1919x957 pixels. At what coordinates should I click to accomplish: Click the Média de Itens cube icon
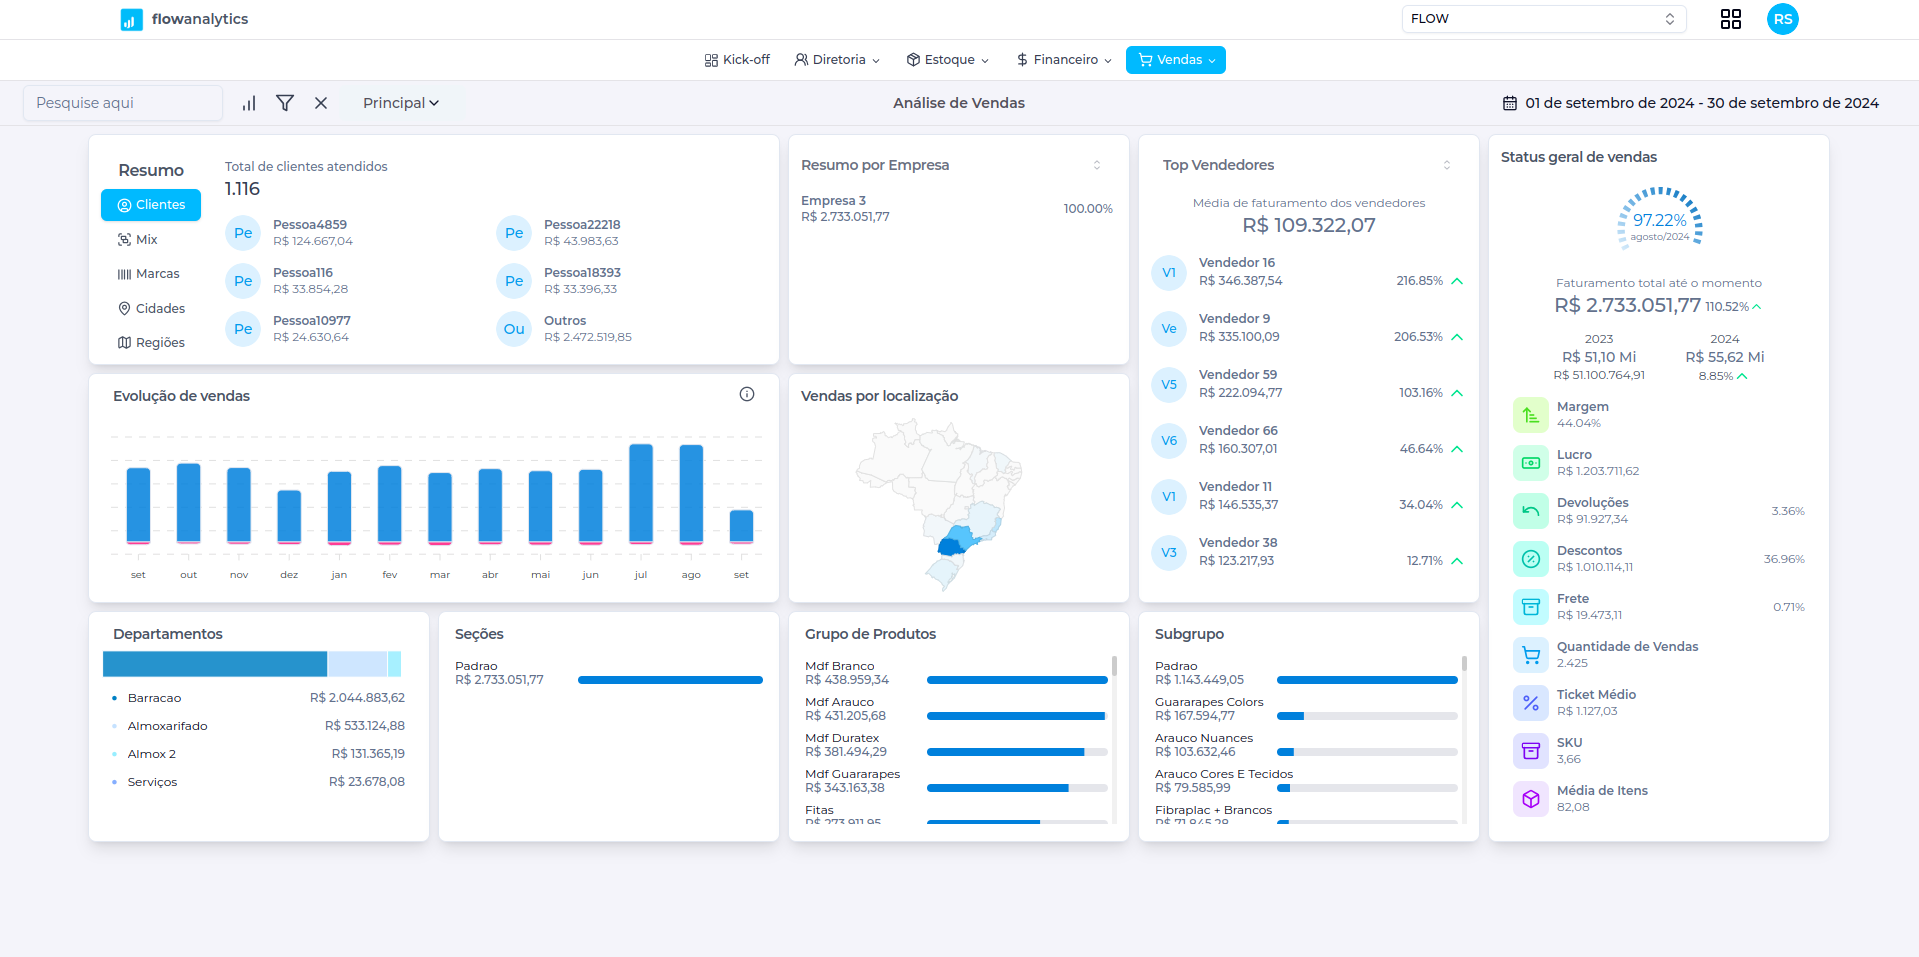[x=1531, y=799]
